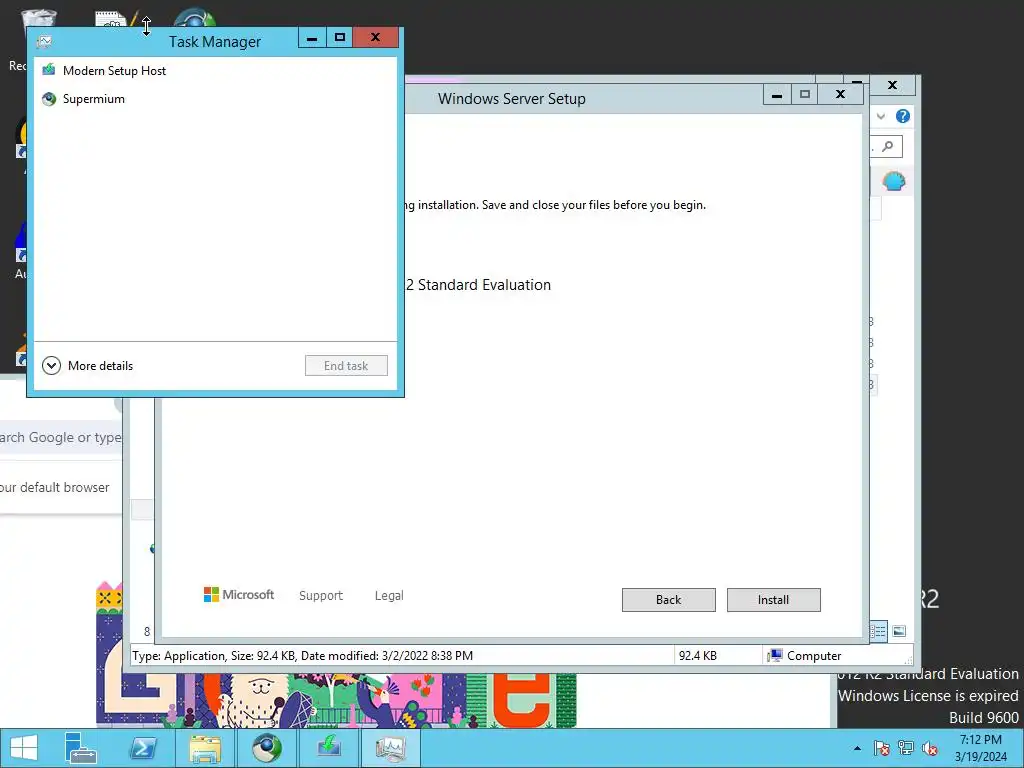This screenshot has height=768, width=1024.
Task: Switch to Supermium browser on taskbar
Action: point(267,748)
